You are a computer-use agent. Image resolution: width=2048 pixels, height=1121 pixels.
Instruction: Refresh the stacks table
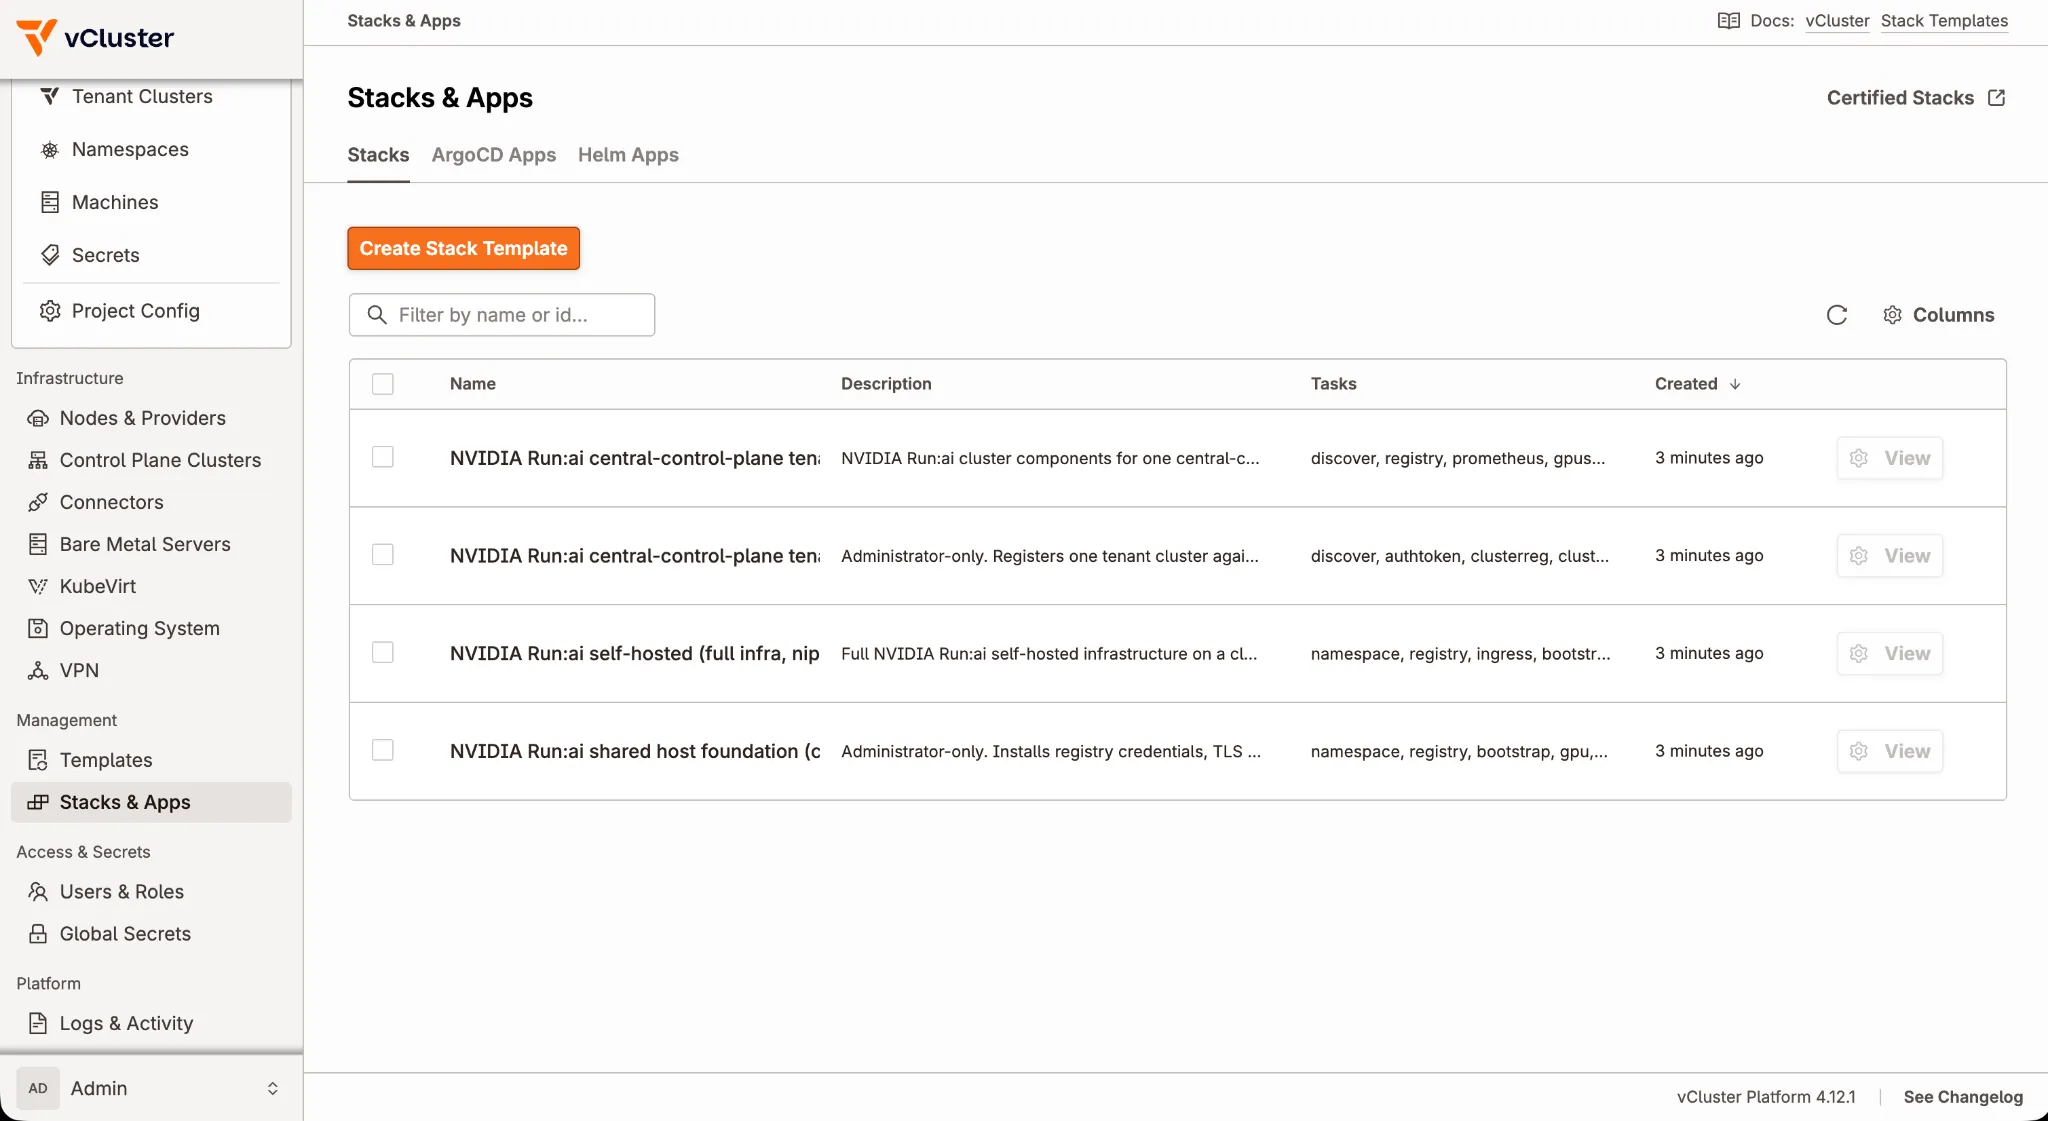1837,315
